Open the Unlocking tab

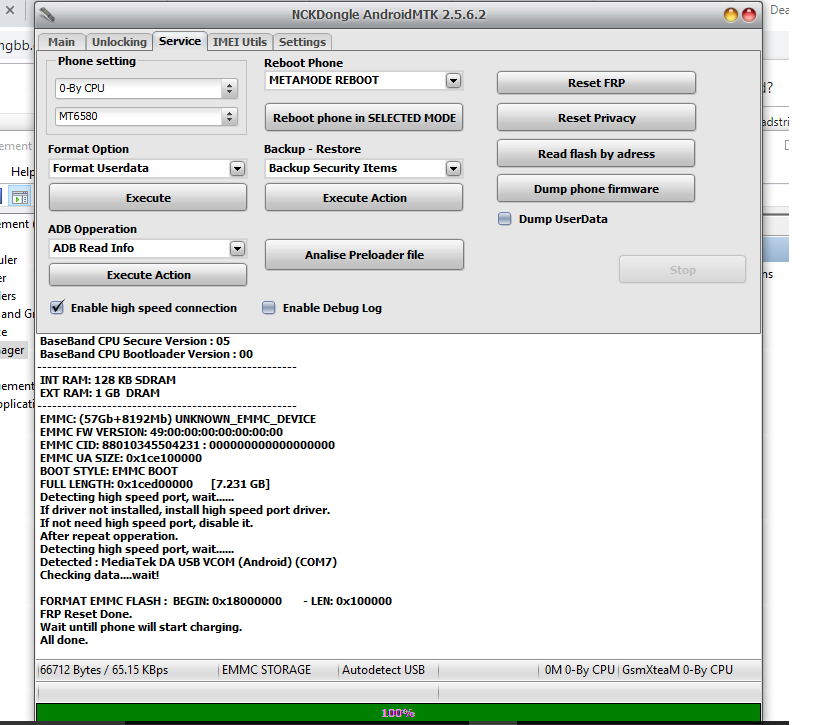(x=119, y=42)
